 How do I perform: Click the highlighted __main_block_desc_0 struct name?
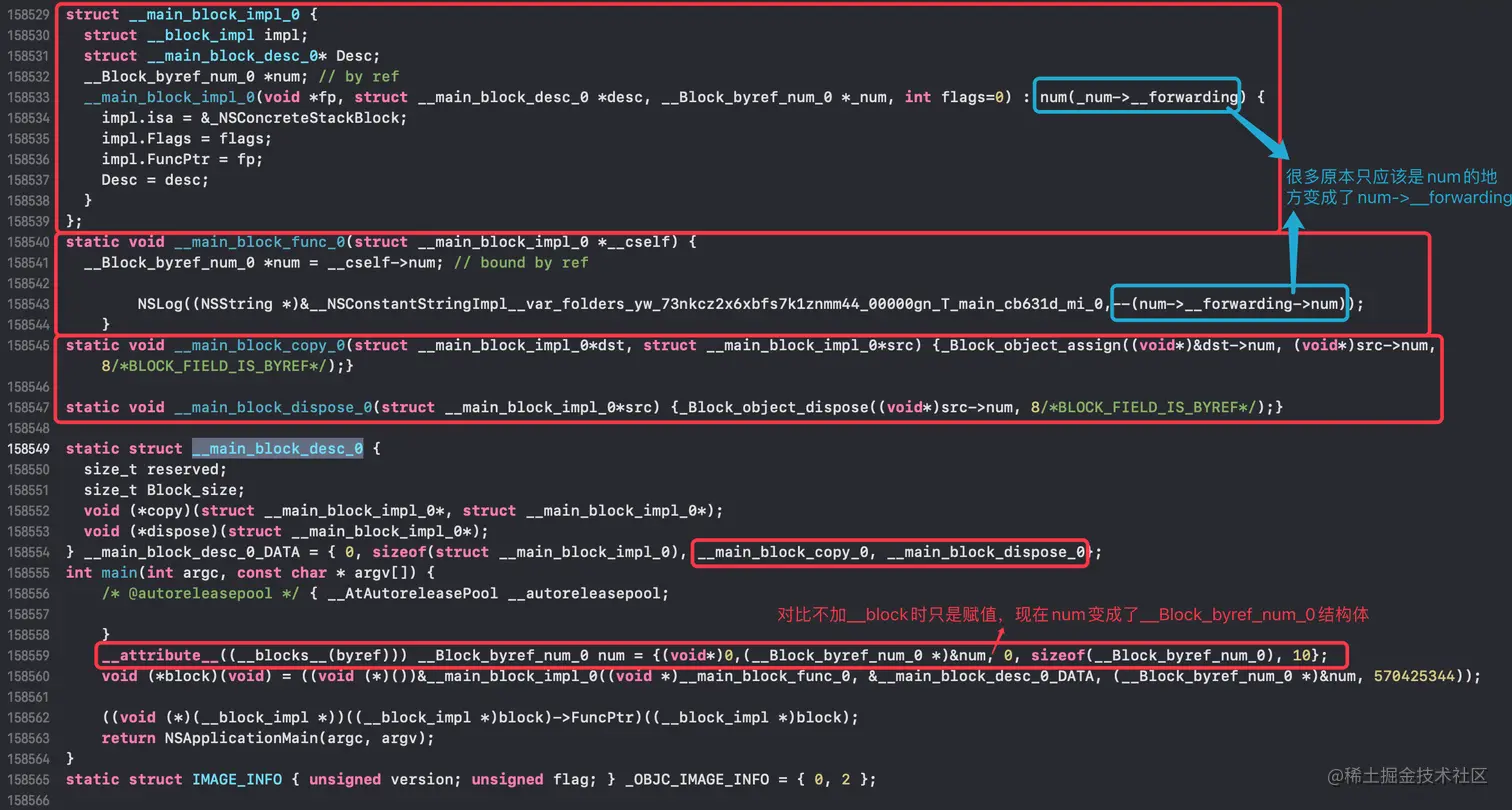click(x=277, y=448)
